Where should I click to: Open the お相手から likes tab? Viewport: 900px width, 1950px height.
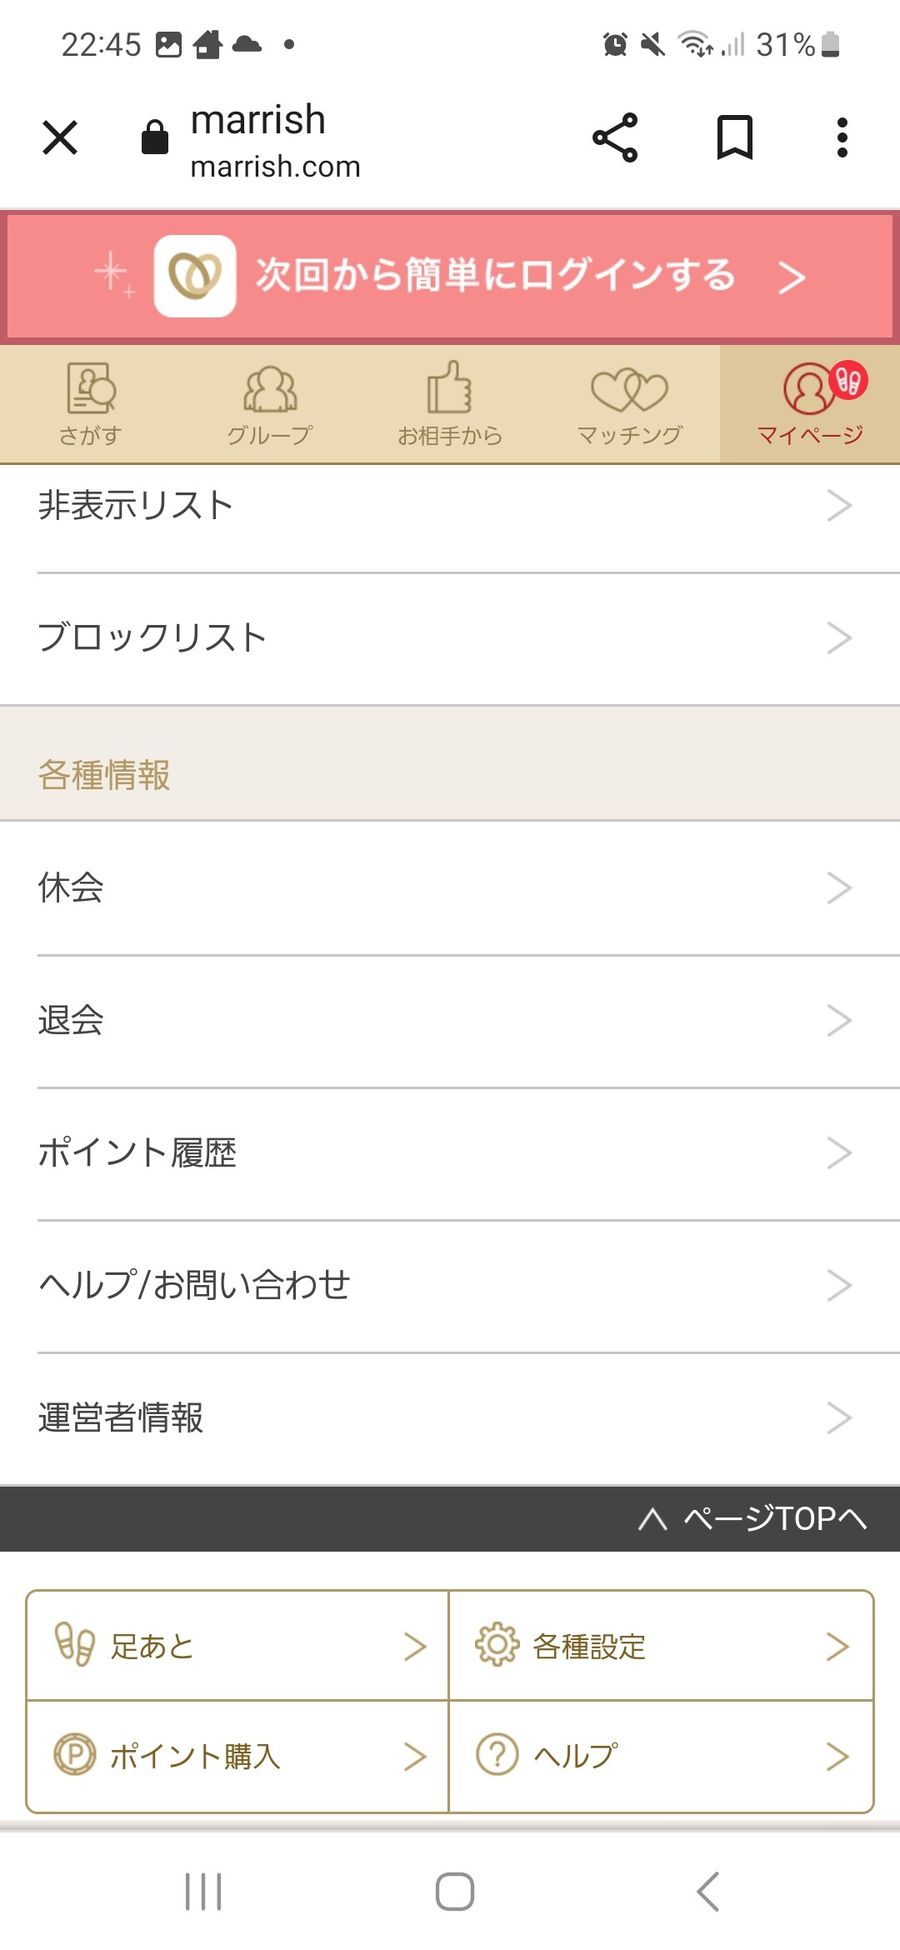pyautogui.click(x=450, y=404)
